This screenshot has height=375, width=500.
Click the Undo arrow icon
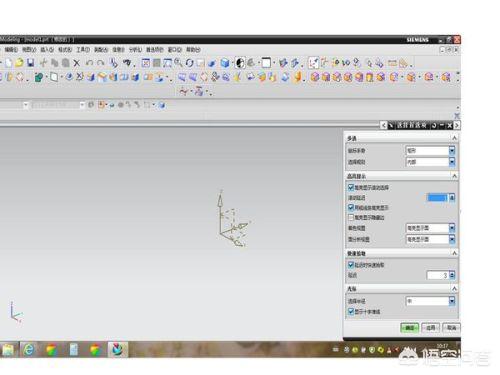[x=89, y=63]
